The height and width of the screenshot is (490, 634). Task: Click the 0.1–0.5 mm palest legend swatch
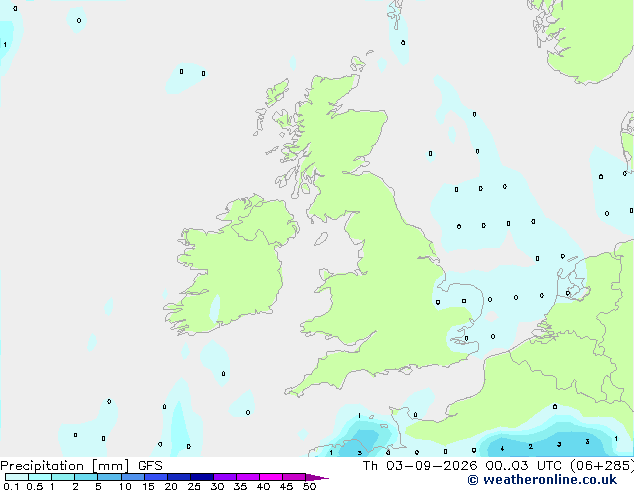pyautogui.click(x=17, y=477)
